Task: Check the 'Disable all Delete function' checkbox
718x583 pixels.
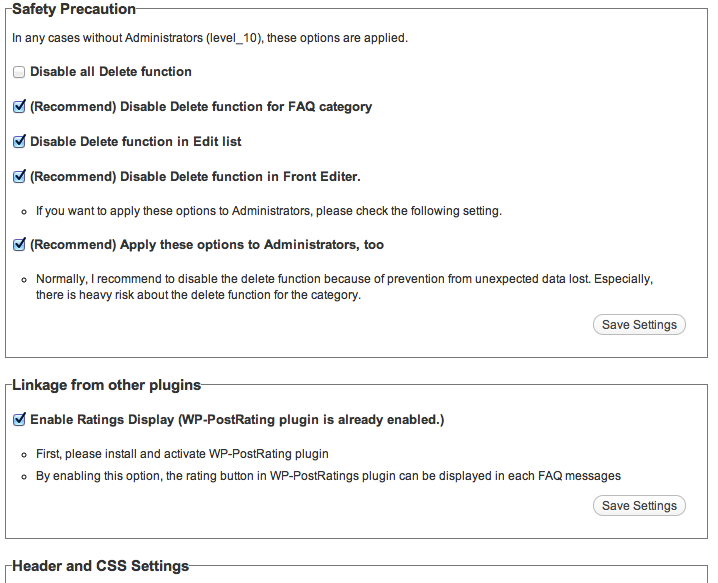Action: (x=19, y=72)
